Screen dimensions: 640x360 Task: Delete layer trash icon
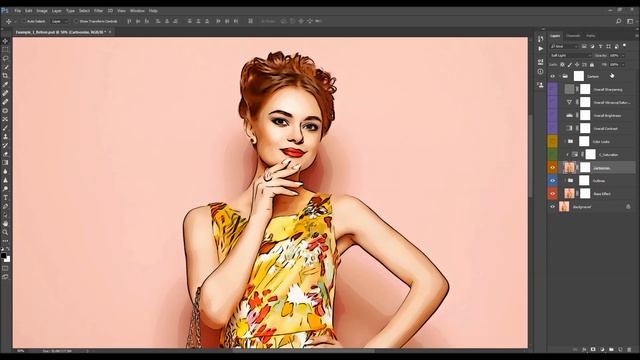tap(629, 349)
